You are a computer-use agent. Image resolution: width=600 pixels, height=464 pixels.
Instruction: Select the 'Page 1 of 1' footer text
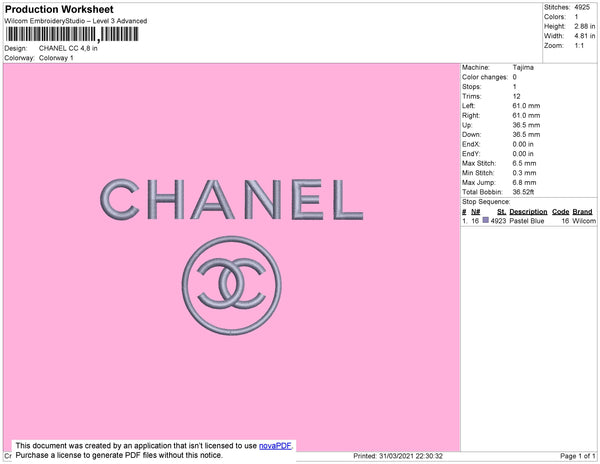click(x=578, y=456)
